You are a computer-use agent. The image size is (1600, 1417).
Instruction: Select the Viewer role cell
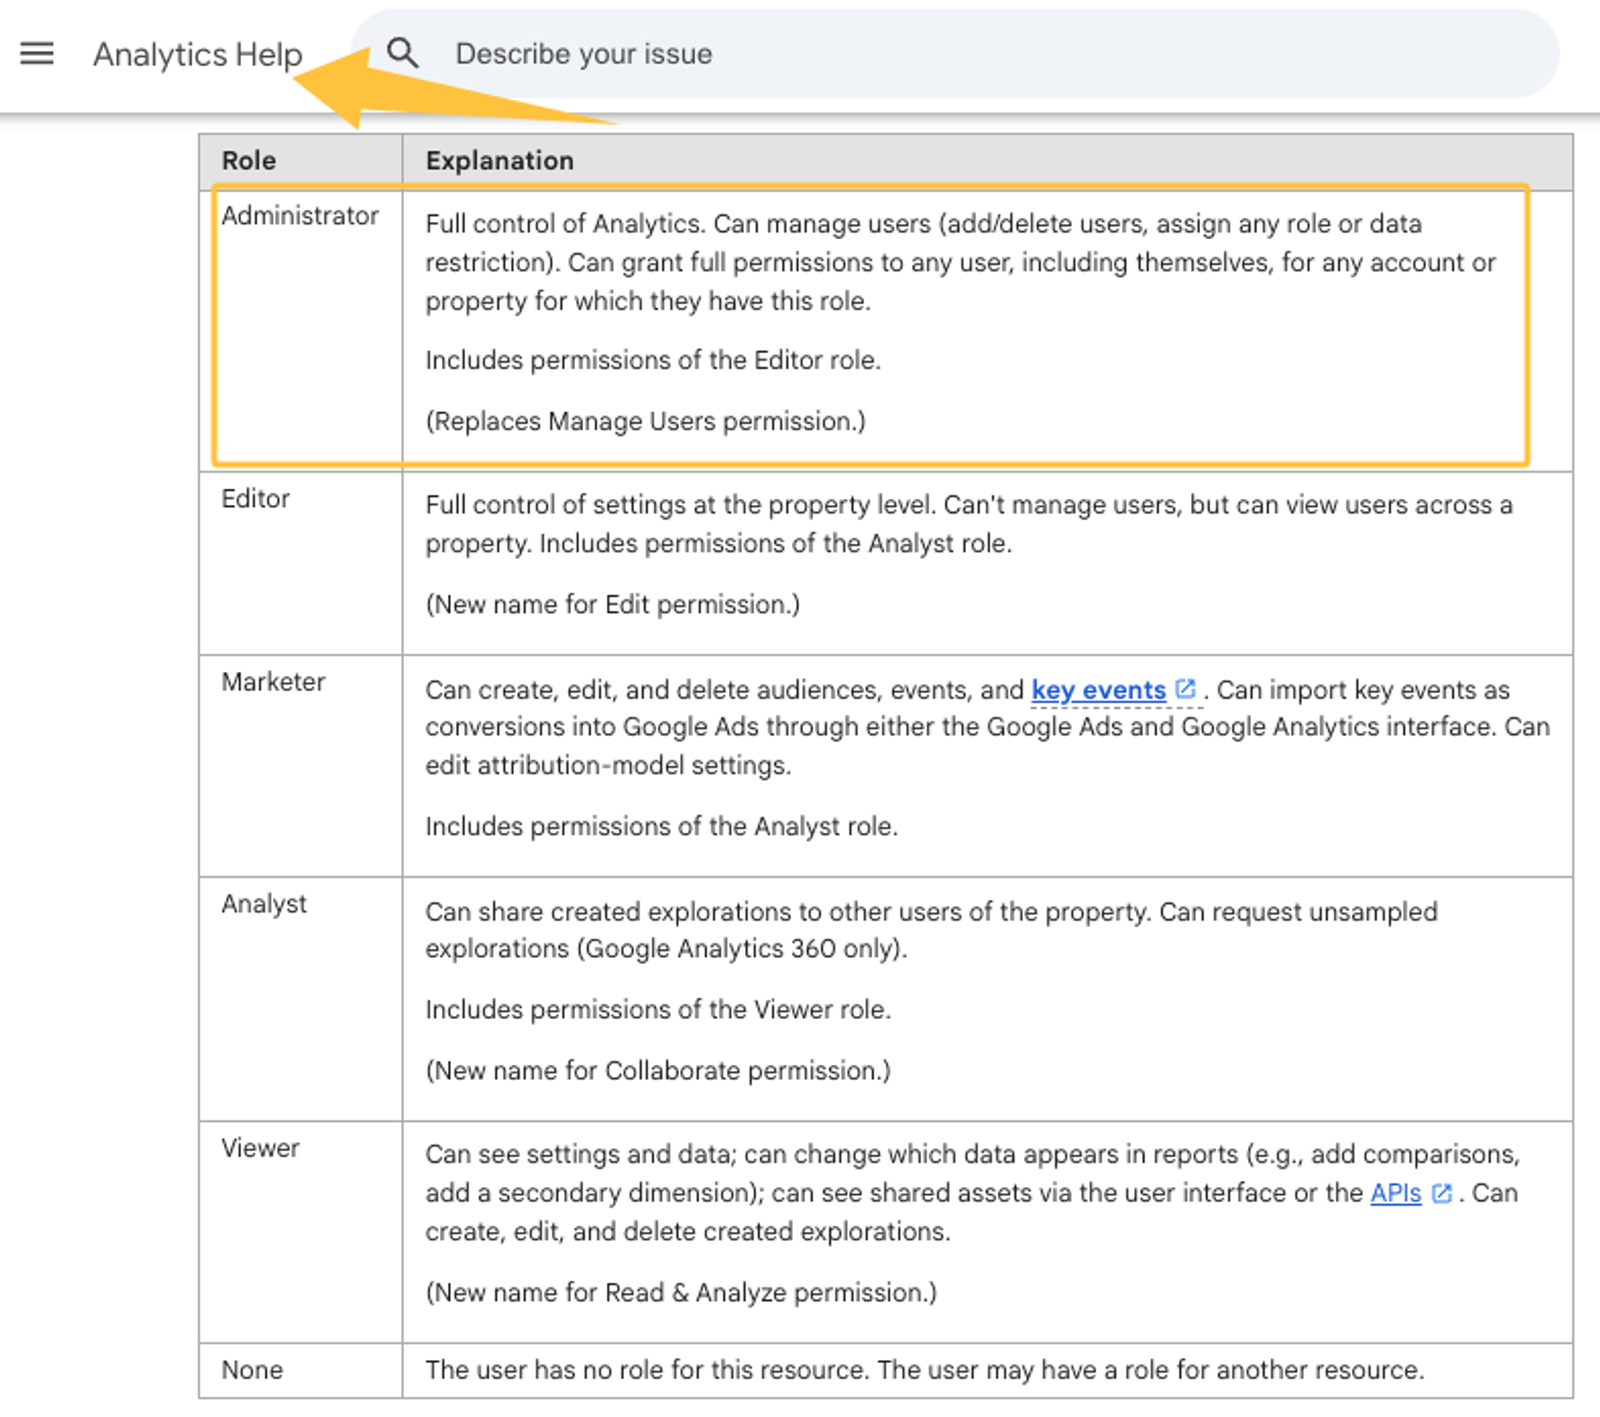click(301, 1232)
